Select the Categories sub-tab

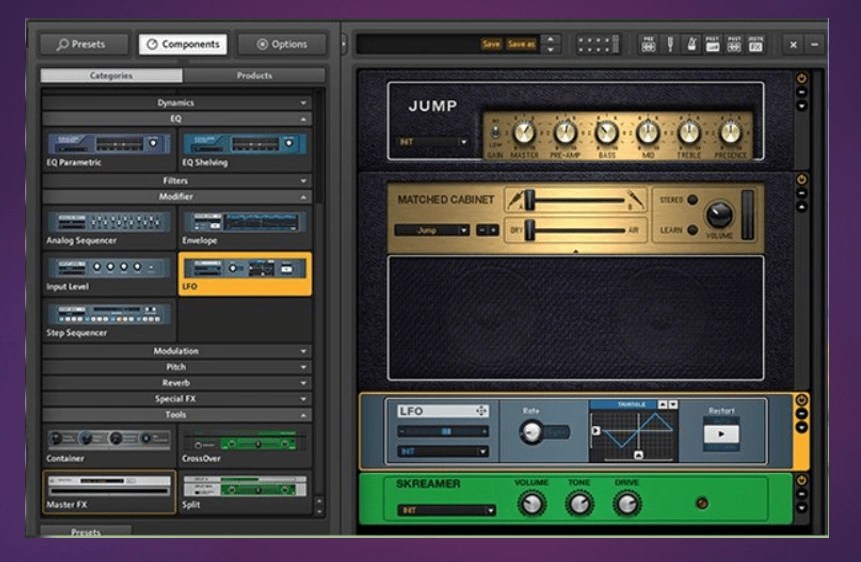click(111, 75)
